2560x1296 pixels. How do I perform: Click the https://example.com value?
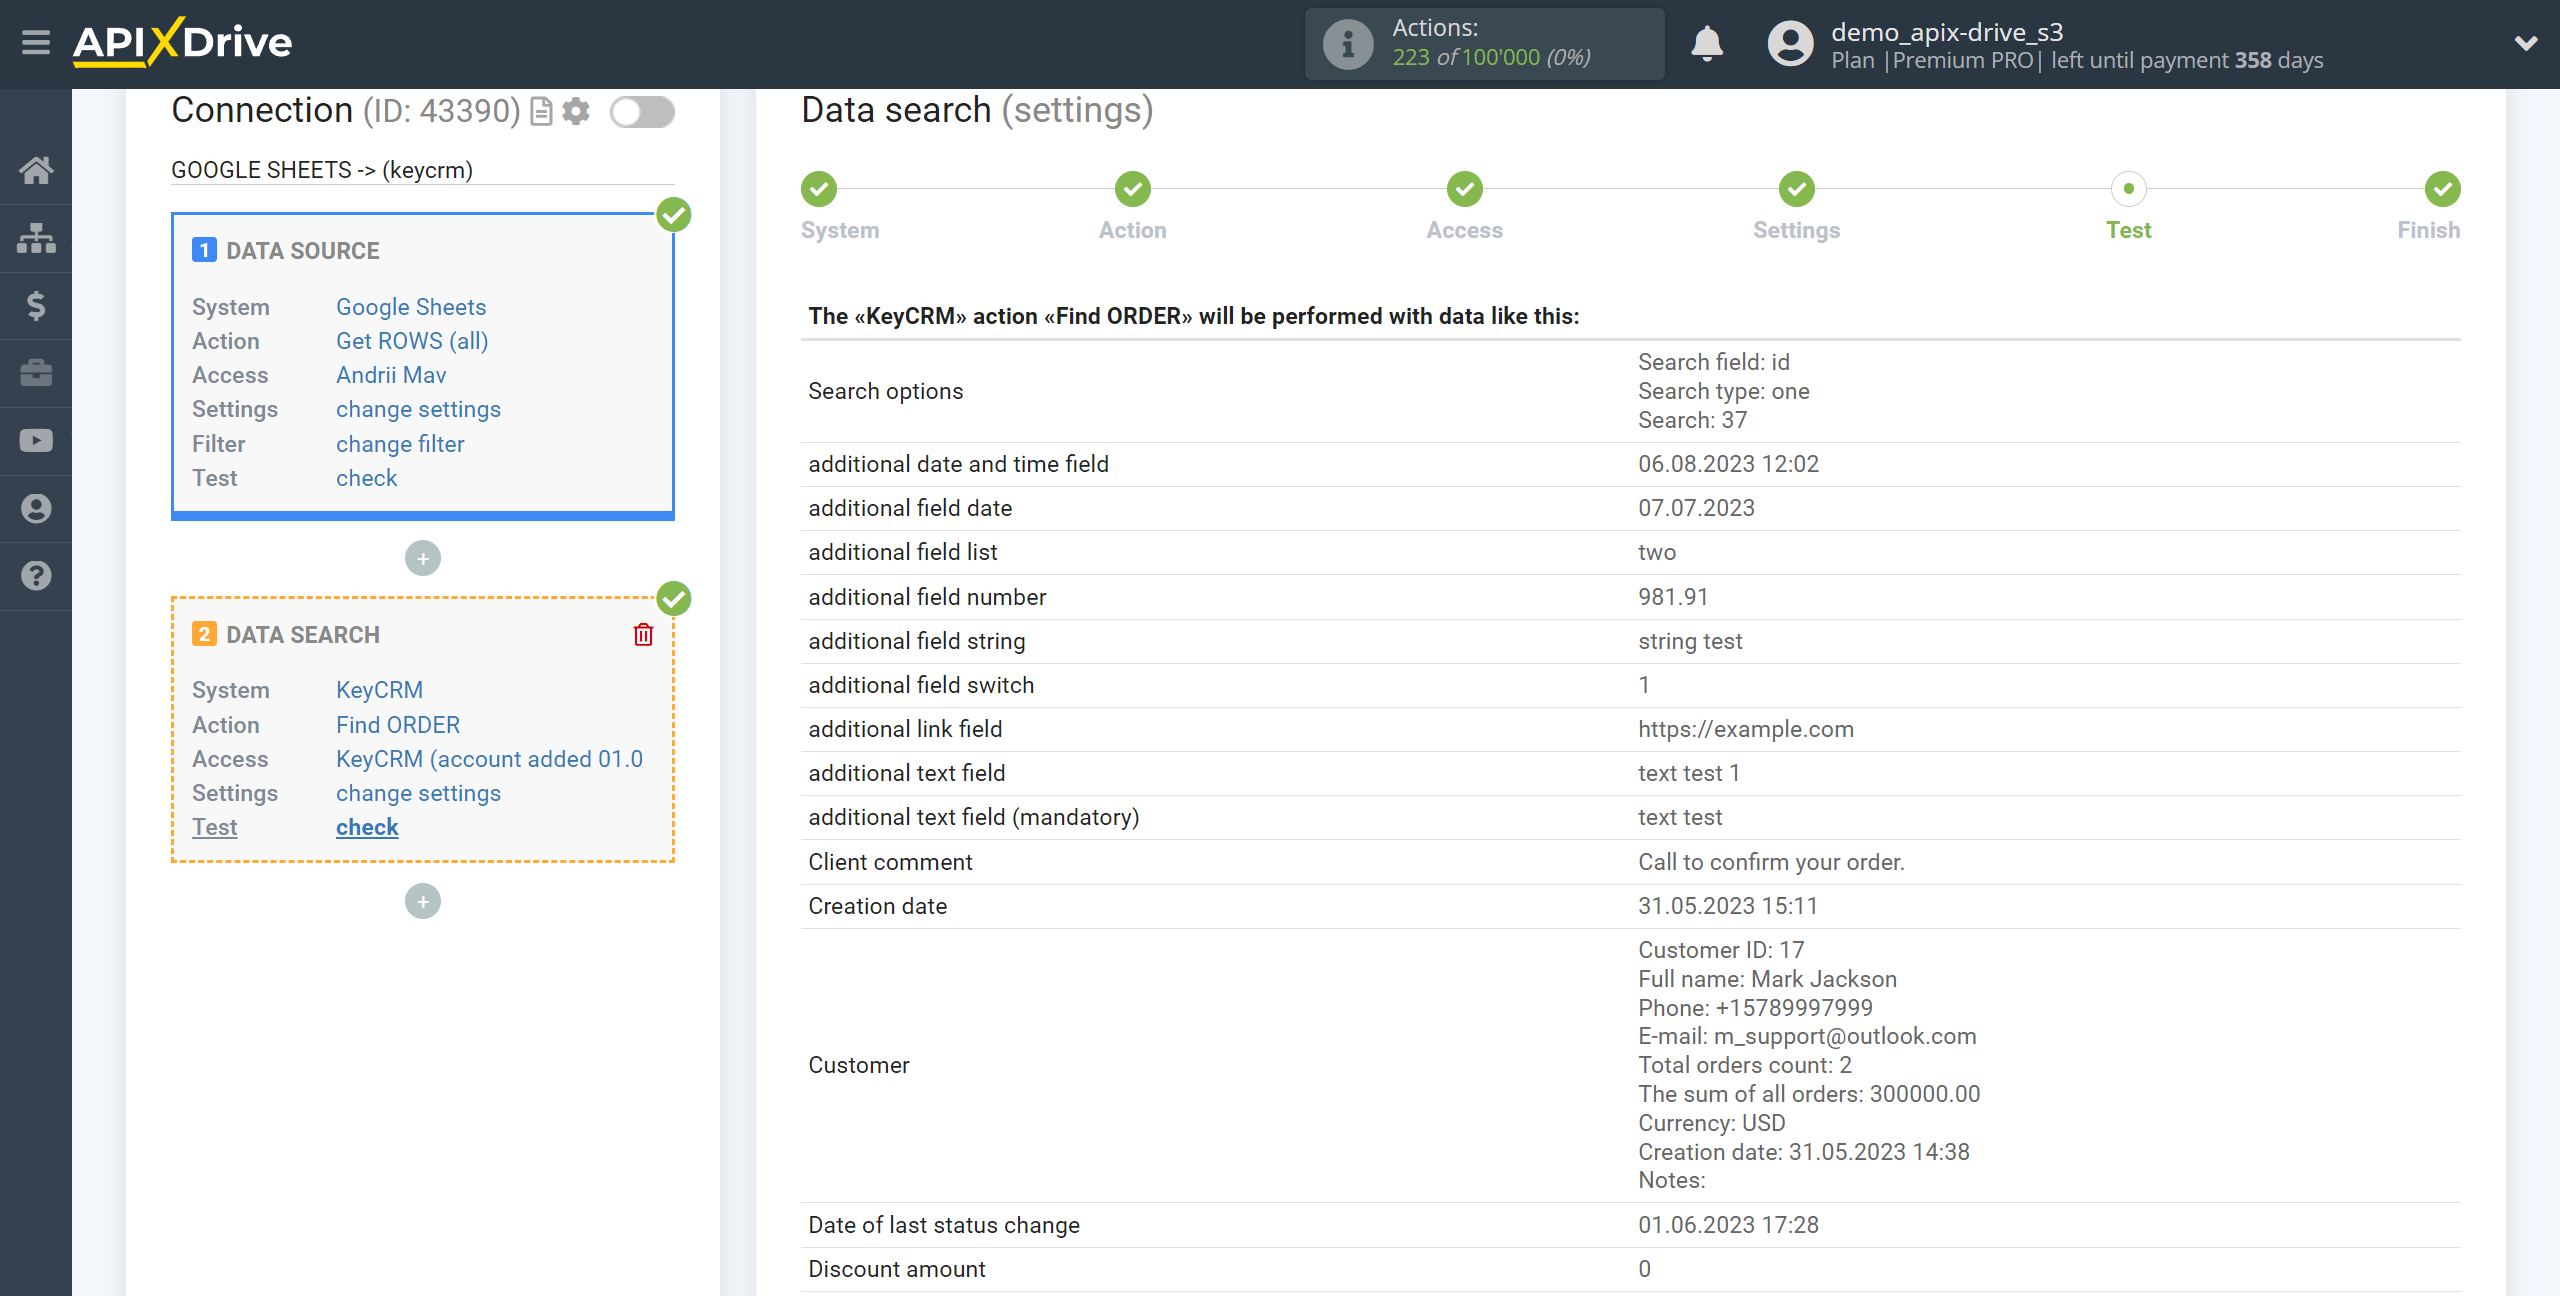click(1746, 729)
